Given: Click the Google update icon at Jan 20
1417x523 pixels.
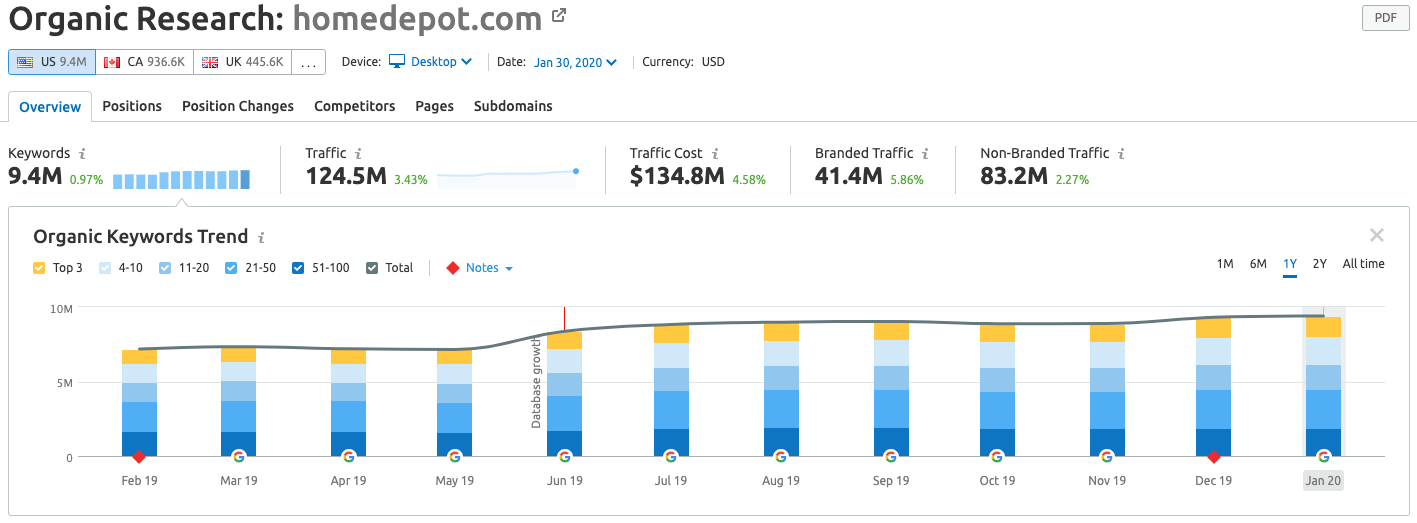Looking at the screenshot, I should tap(1323, 456).
